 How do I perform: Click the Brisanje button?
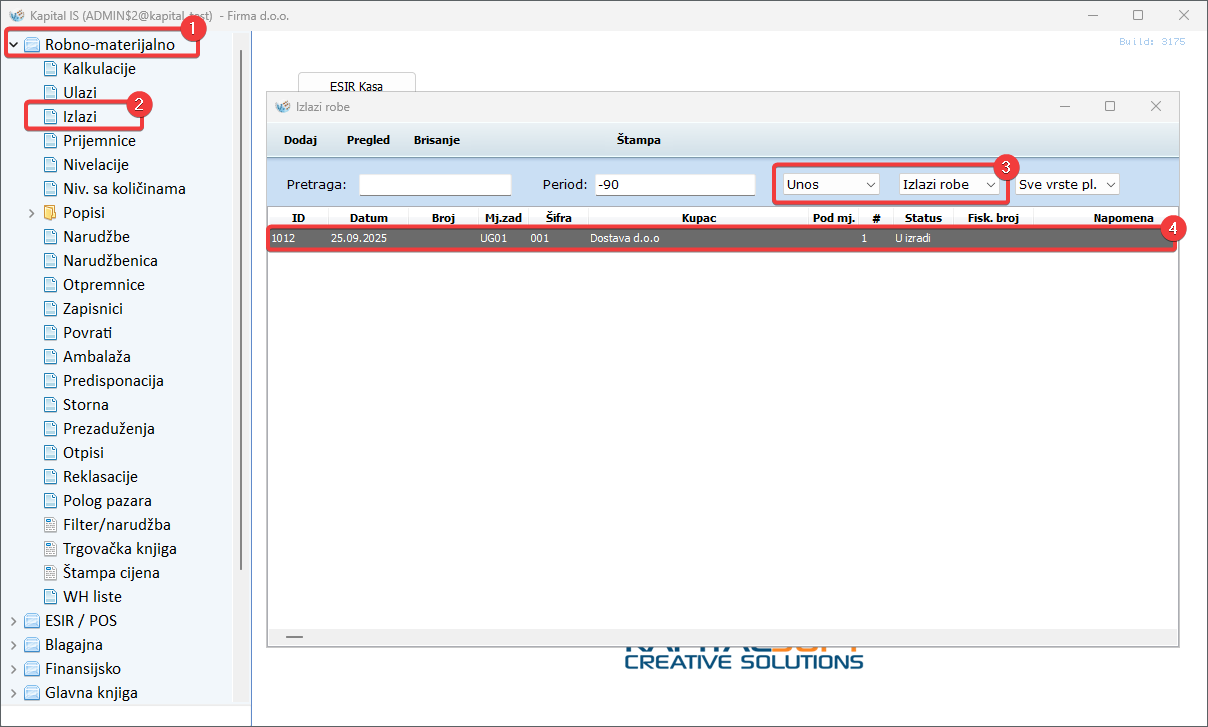pos(436,140)
